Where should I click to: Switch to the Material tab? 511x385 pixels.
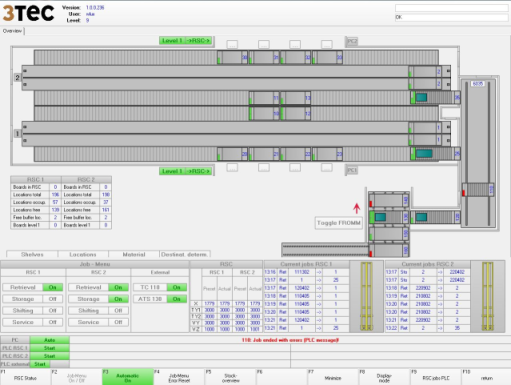[x=134, y=254]
